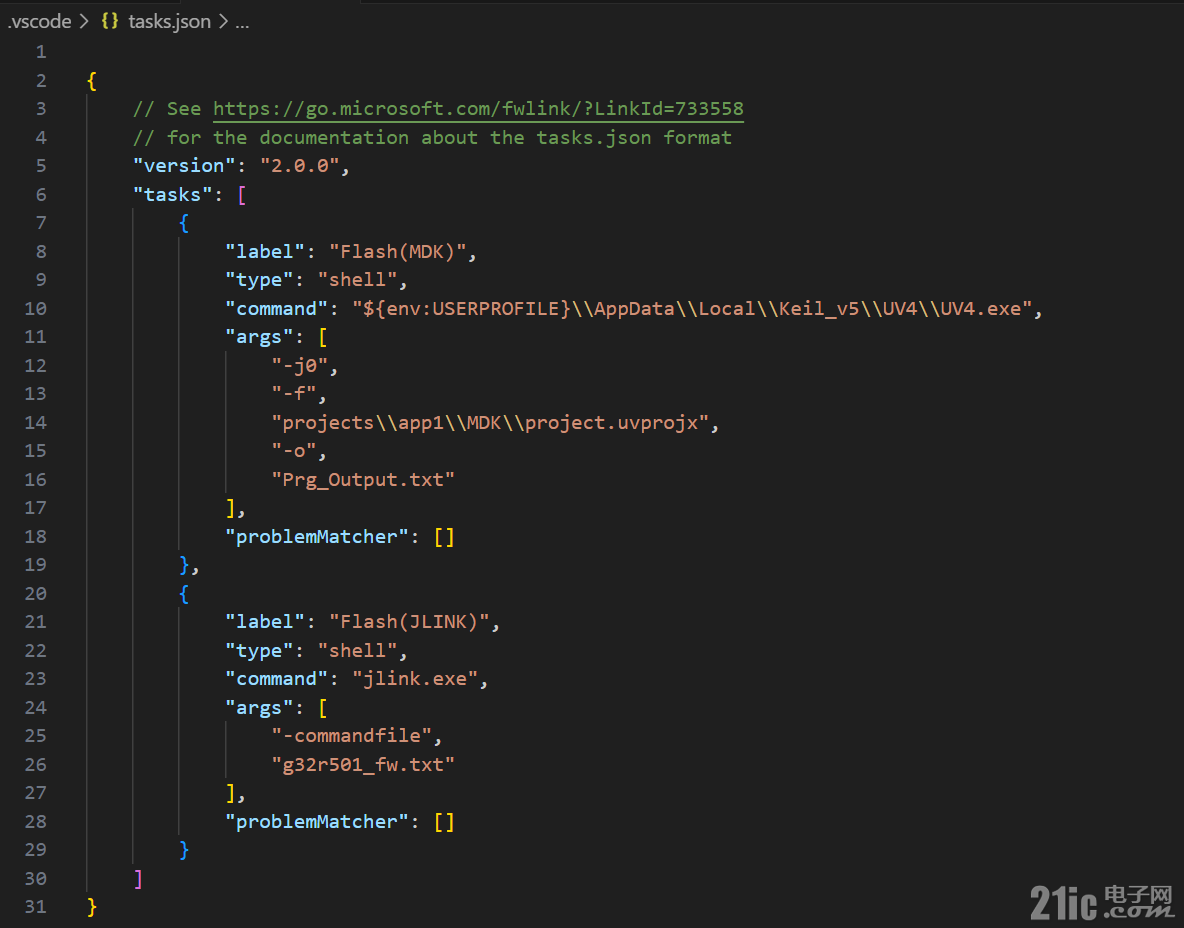Click the comment text about tasks.json format
The image size is (1184, 928).
[433, 137]
